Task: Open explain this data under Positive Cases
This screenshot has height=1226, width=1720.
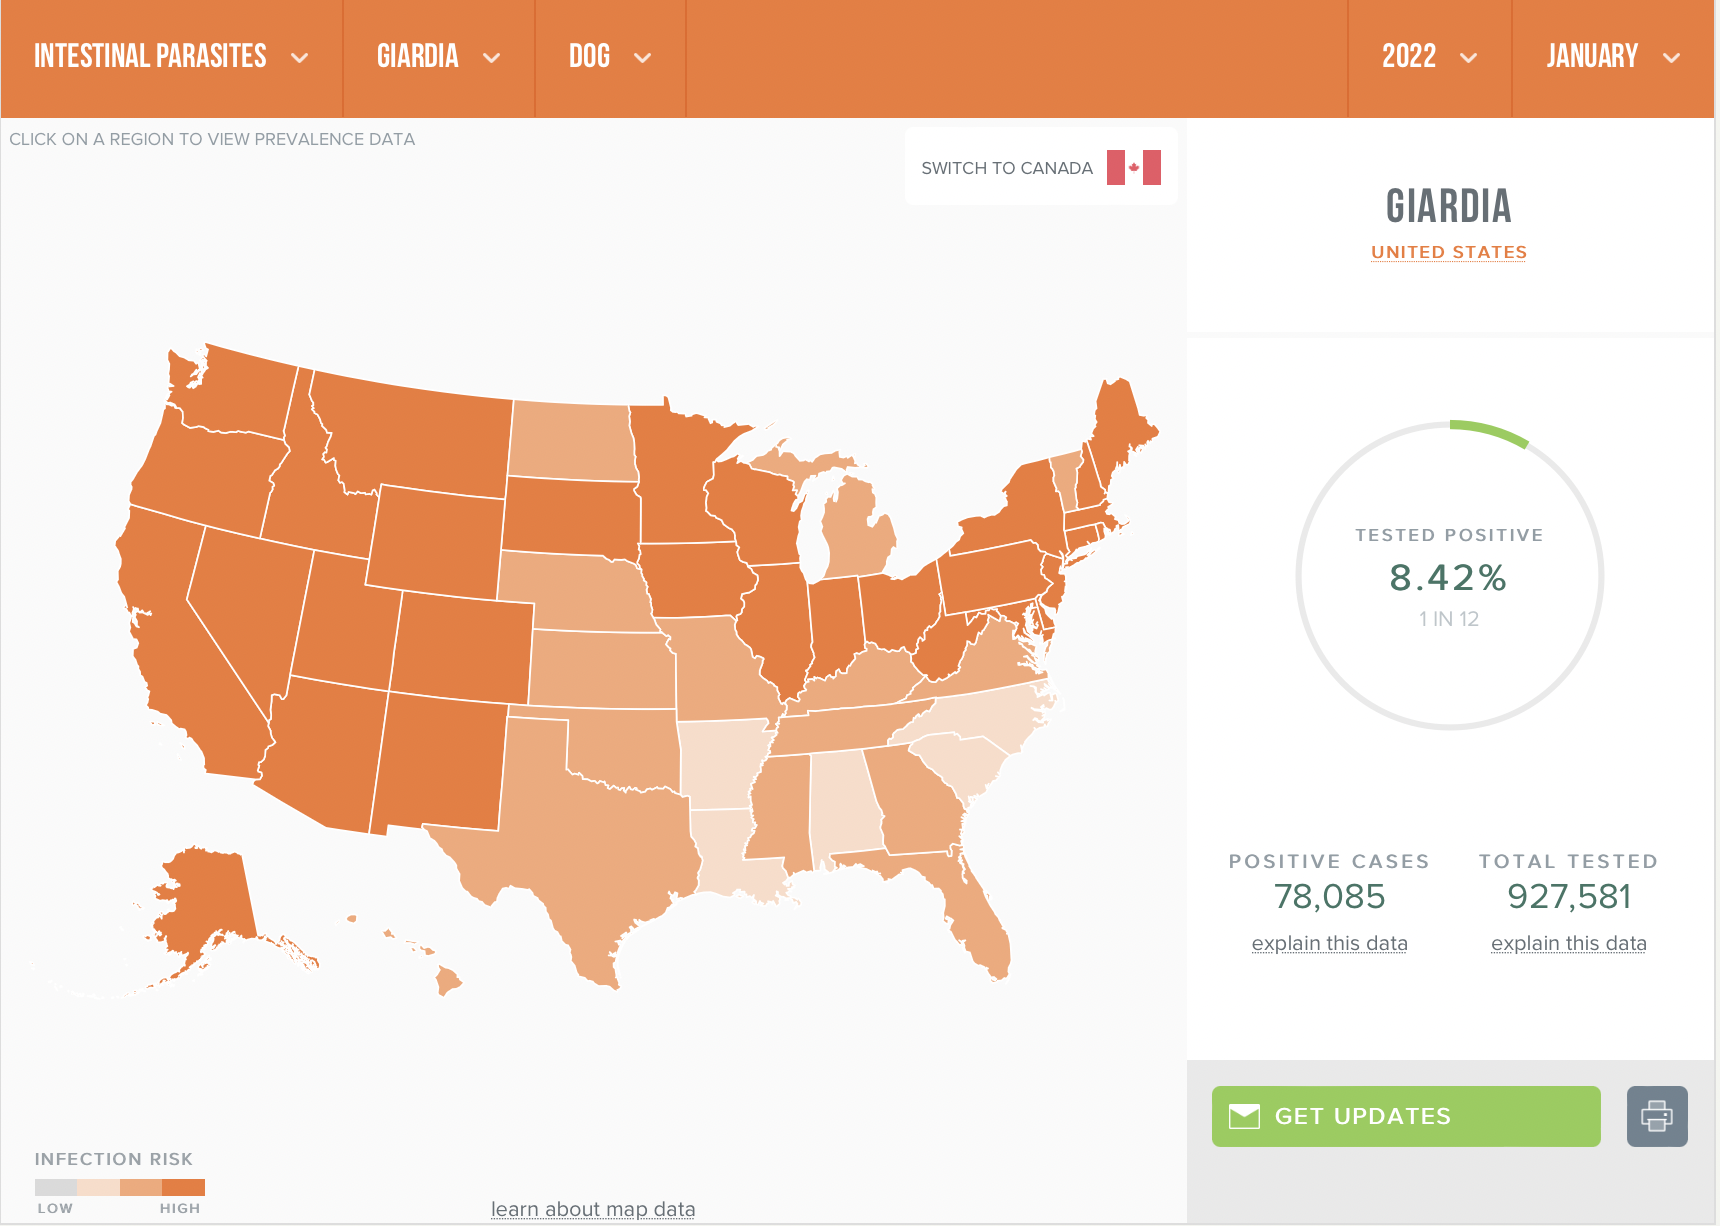Action: [1329, 943]
